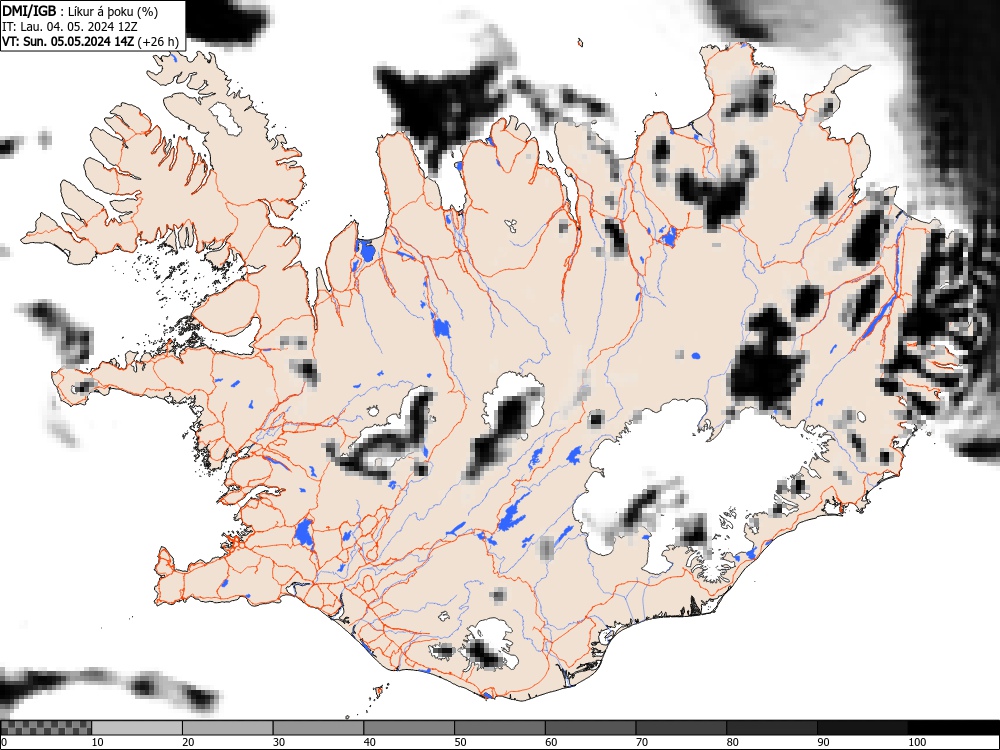Screen dimensions: 1000x750
Task: Click the 10–20% light gray legend swatch
Action: pyautogui.click(x=137, y=728)
